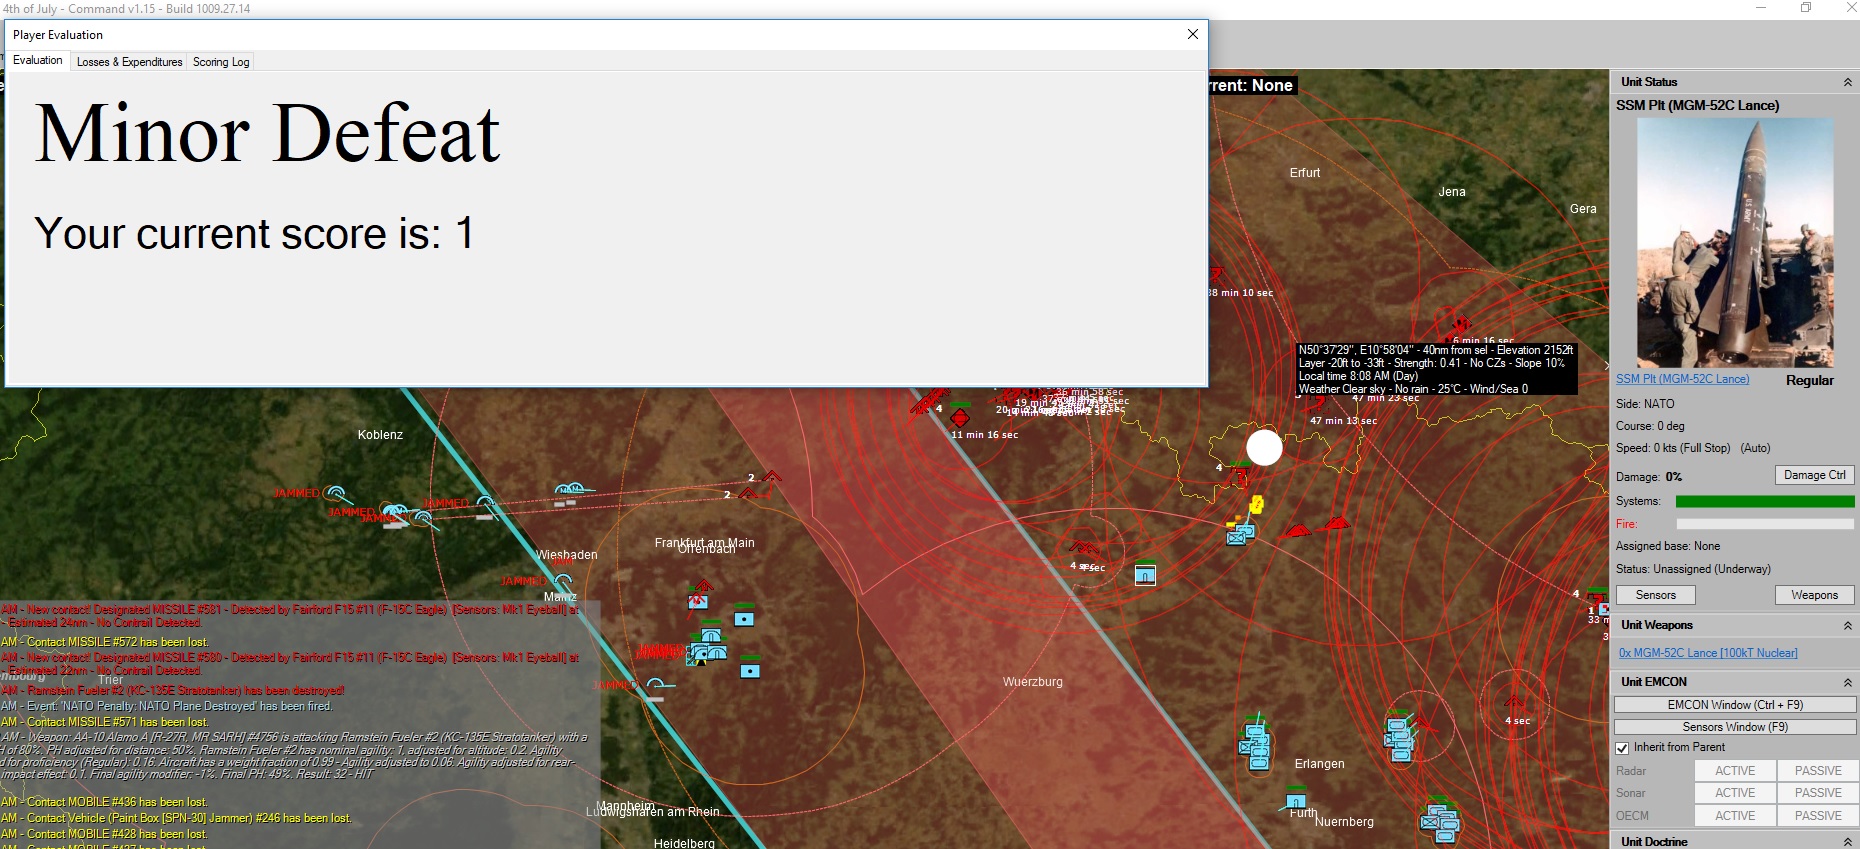Open the Sensors Window (F9)
This screenshot has height=849, width=1860.
(1735, 727)
